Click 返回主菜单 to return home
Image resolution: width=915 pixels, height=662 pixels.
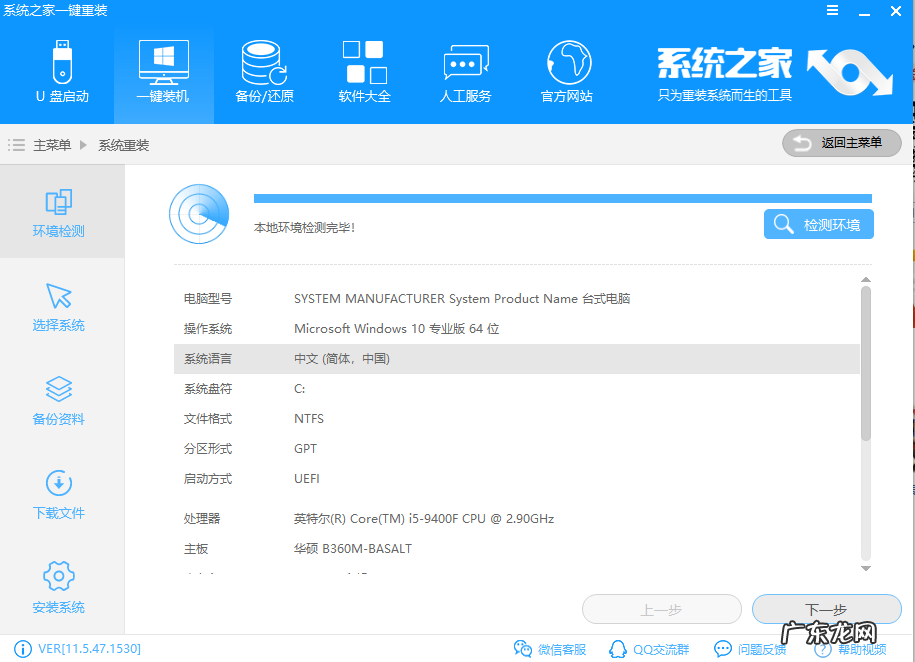(x=841, y=143)
